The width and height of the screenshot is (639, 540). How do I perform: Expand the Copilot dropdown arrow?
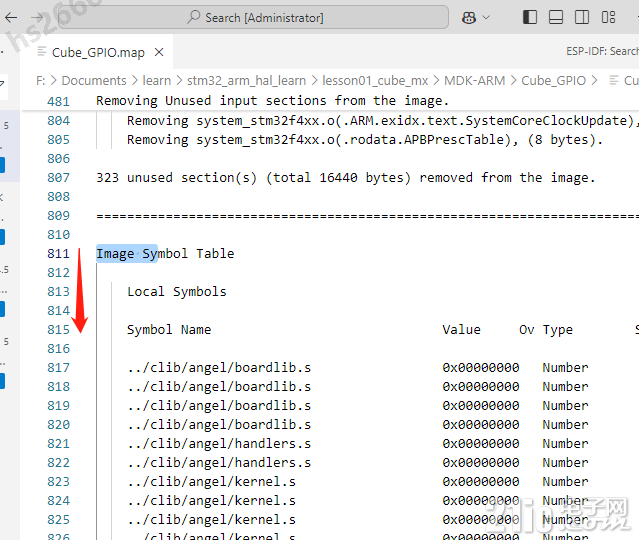click(x=486, y=18)
